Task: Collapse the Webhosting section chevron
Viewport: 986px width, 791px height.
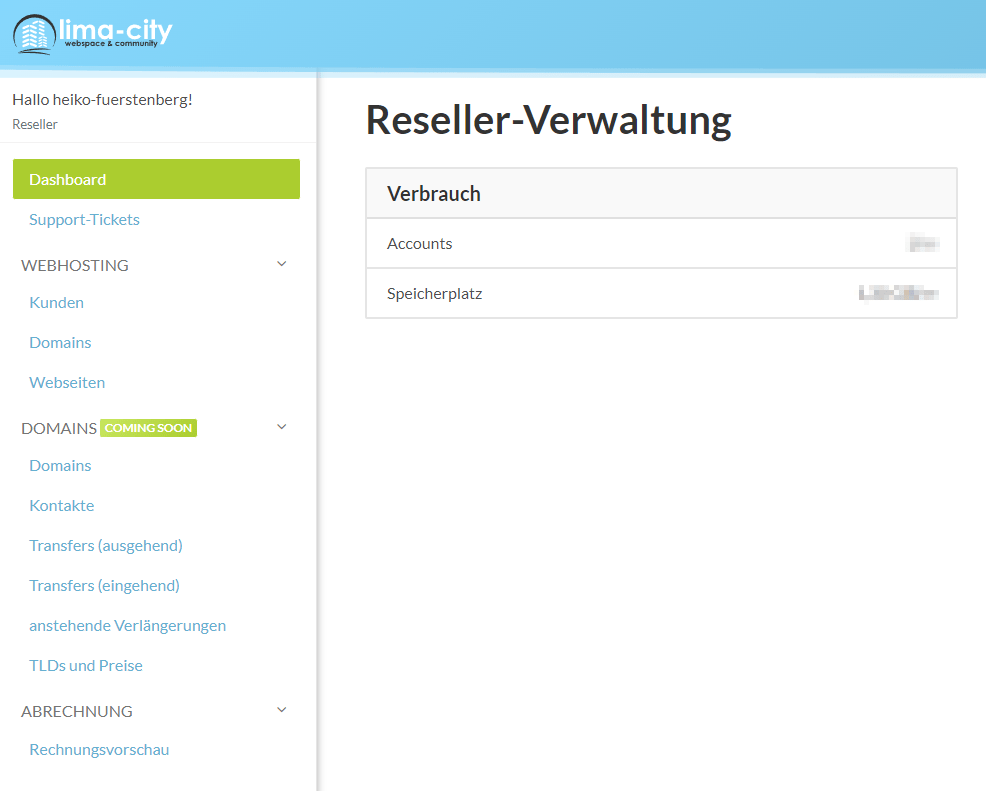Action: 282,264
